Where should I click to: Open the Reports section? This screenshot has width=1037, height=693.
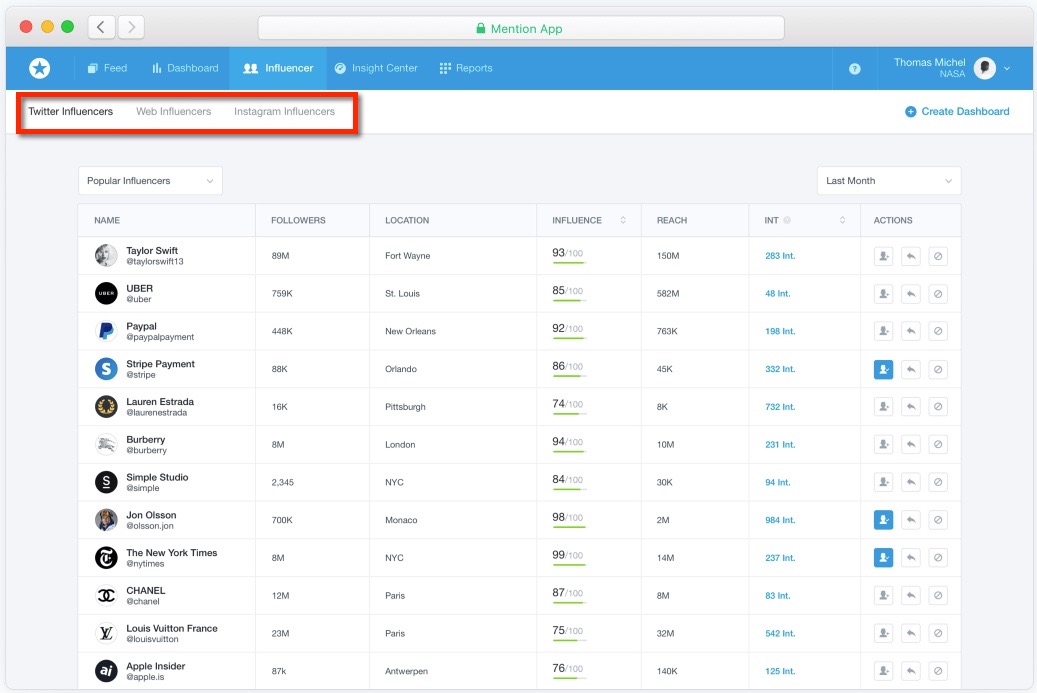466,68
